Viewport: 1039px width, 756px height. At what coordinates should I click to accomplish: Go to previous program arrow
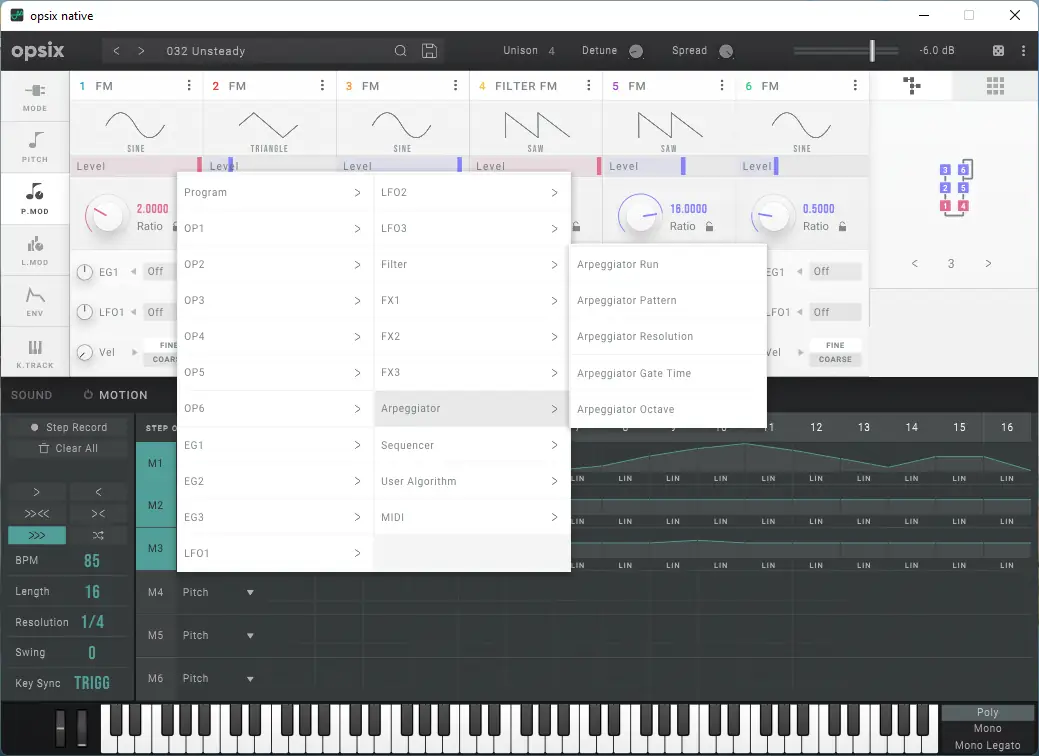pos(117,50)
